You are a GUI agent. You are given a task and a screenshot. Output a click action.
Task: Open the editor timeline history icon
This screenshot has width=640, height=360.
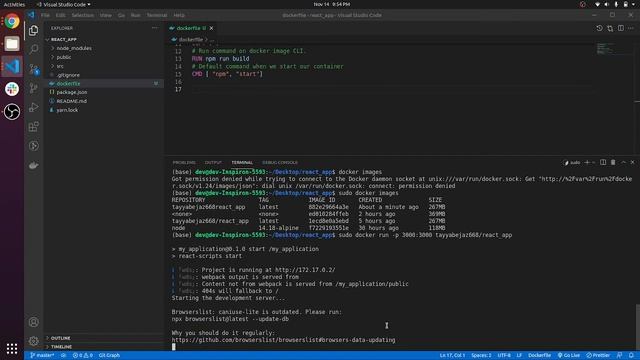pos(599,28)
